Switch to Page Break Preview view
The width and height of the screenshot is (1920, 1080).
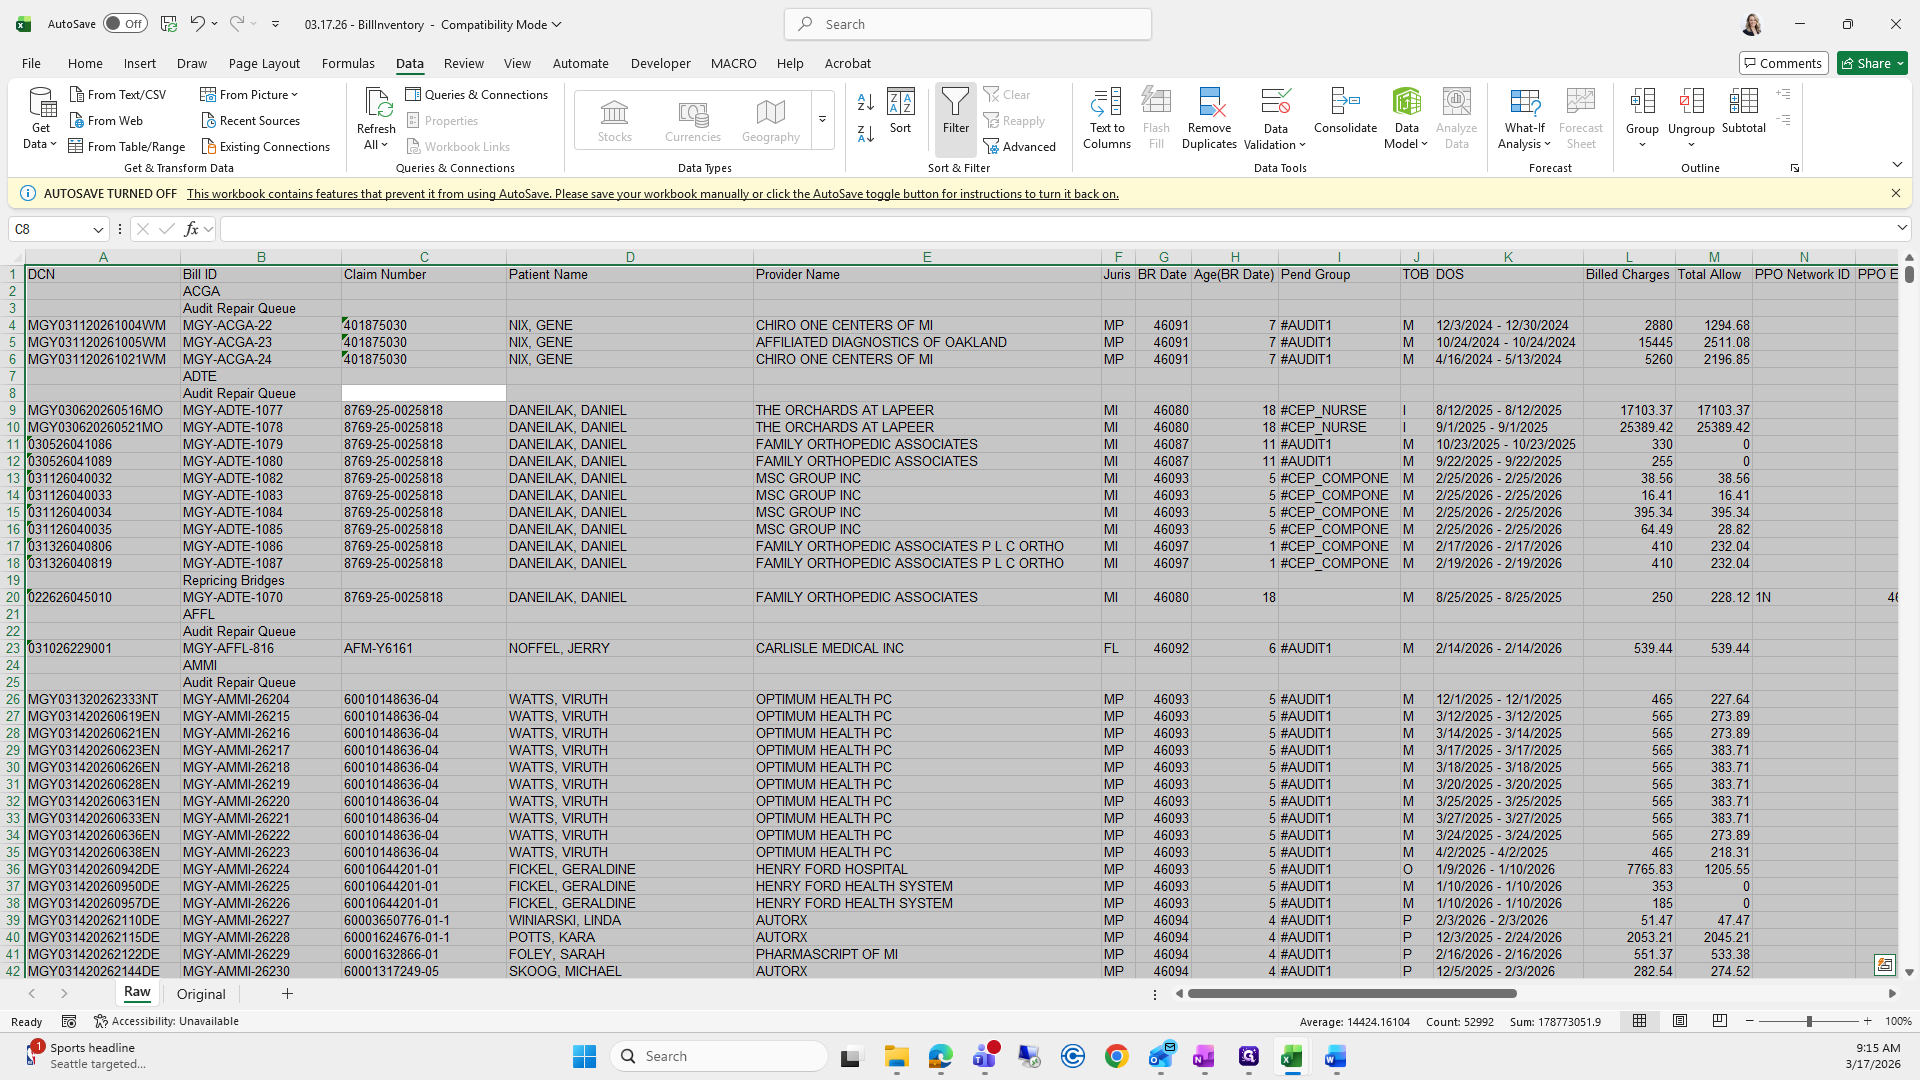(1720, 1021)
